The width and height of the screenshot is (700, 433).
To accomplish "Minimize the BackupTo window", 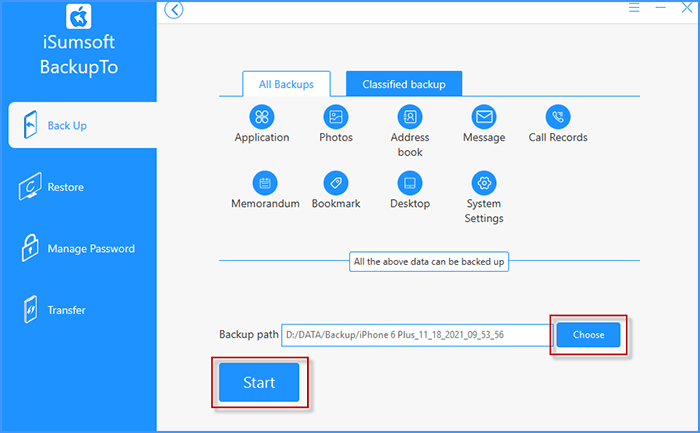I will coord(660,8).
